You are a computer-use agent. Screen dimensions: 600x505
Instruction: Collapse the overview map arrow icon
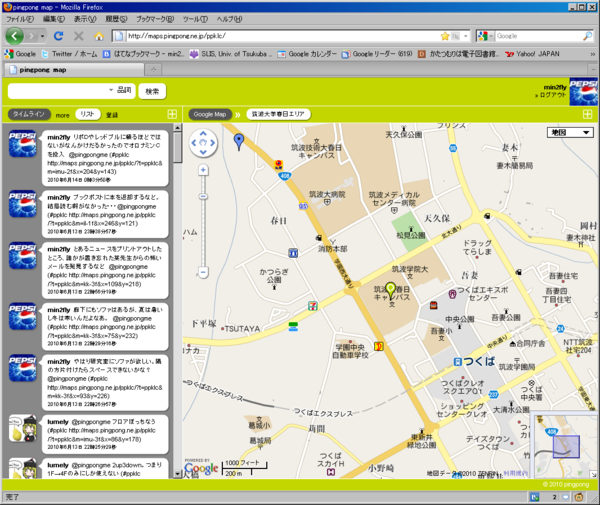(593, 474)
